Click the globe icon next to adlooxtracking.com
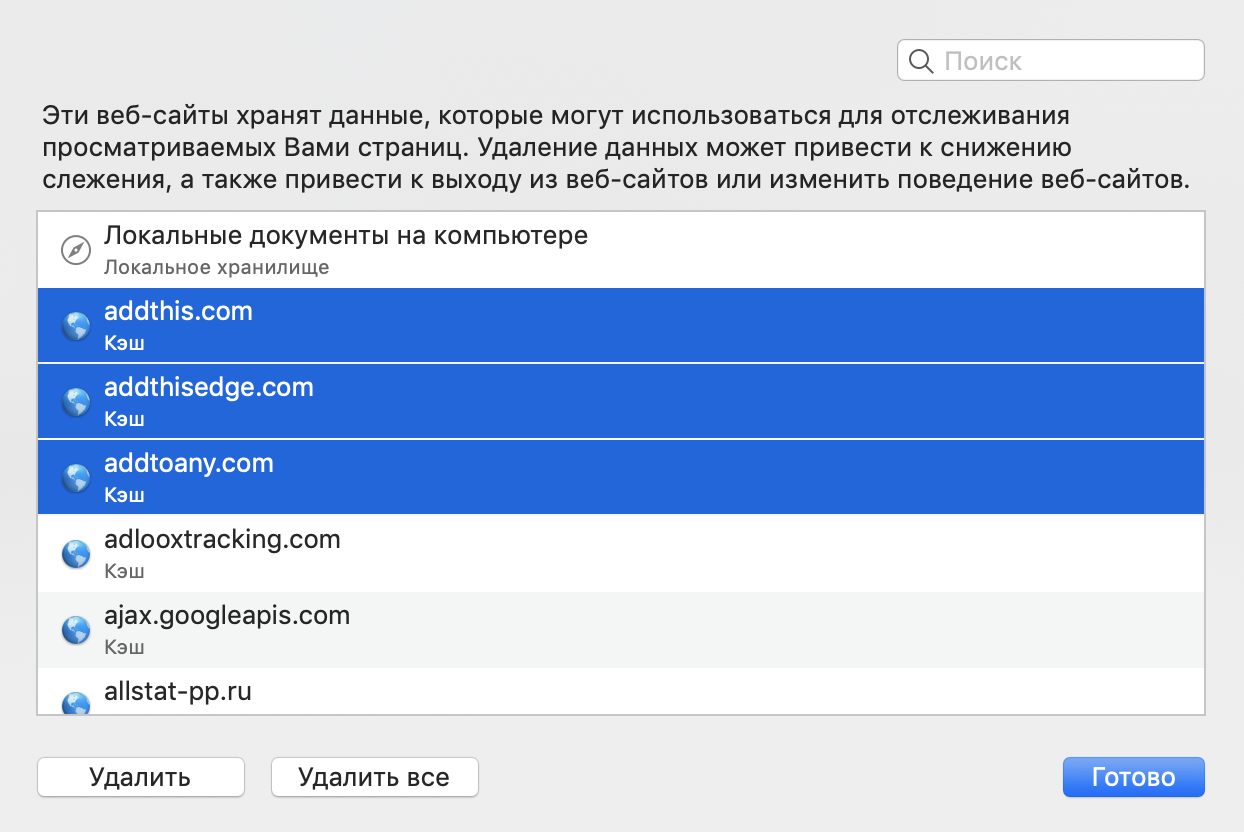The width and height of the screenshot is (1244, 832). coord(76,554)
